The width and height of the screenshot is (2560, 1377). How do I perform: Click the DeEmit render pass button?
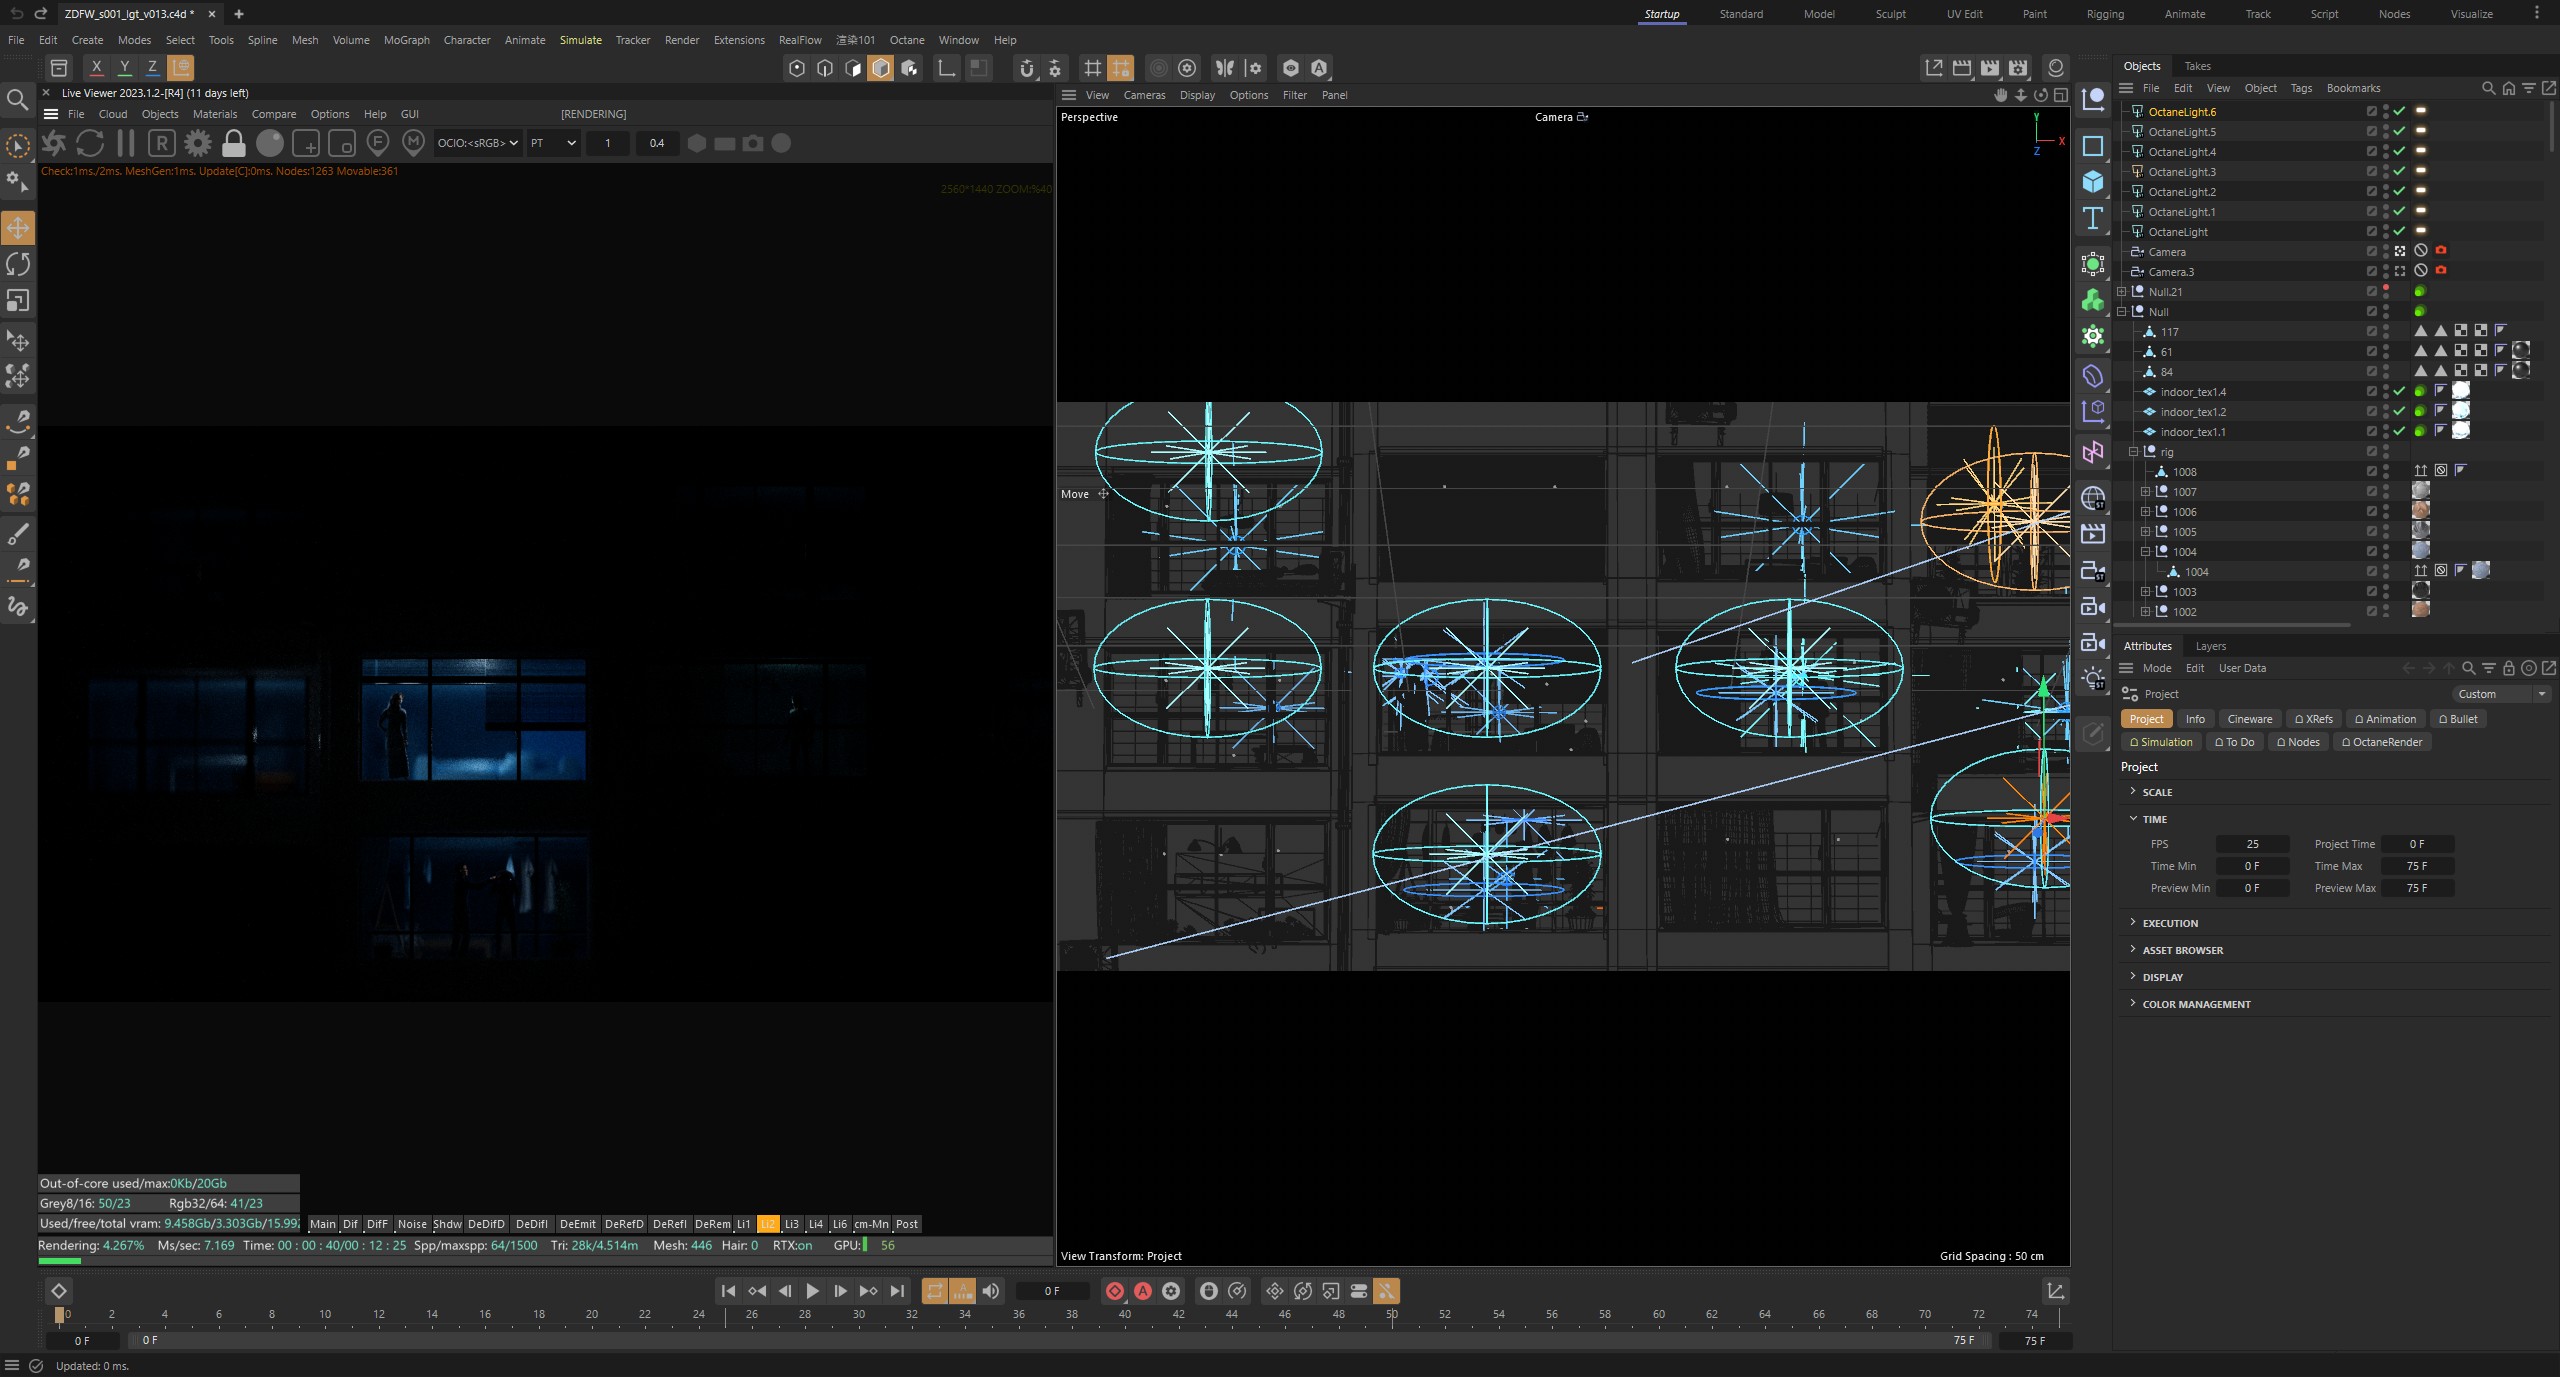coord(577,1224)
